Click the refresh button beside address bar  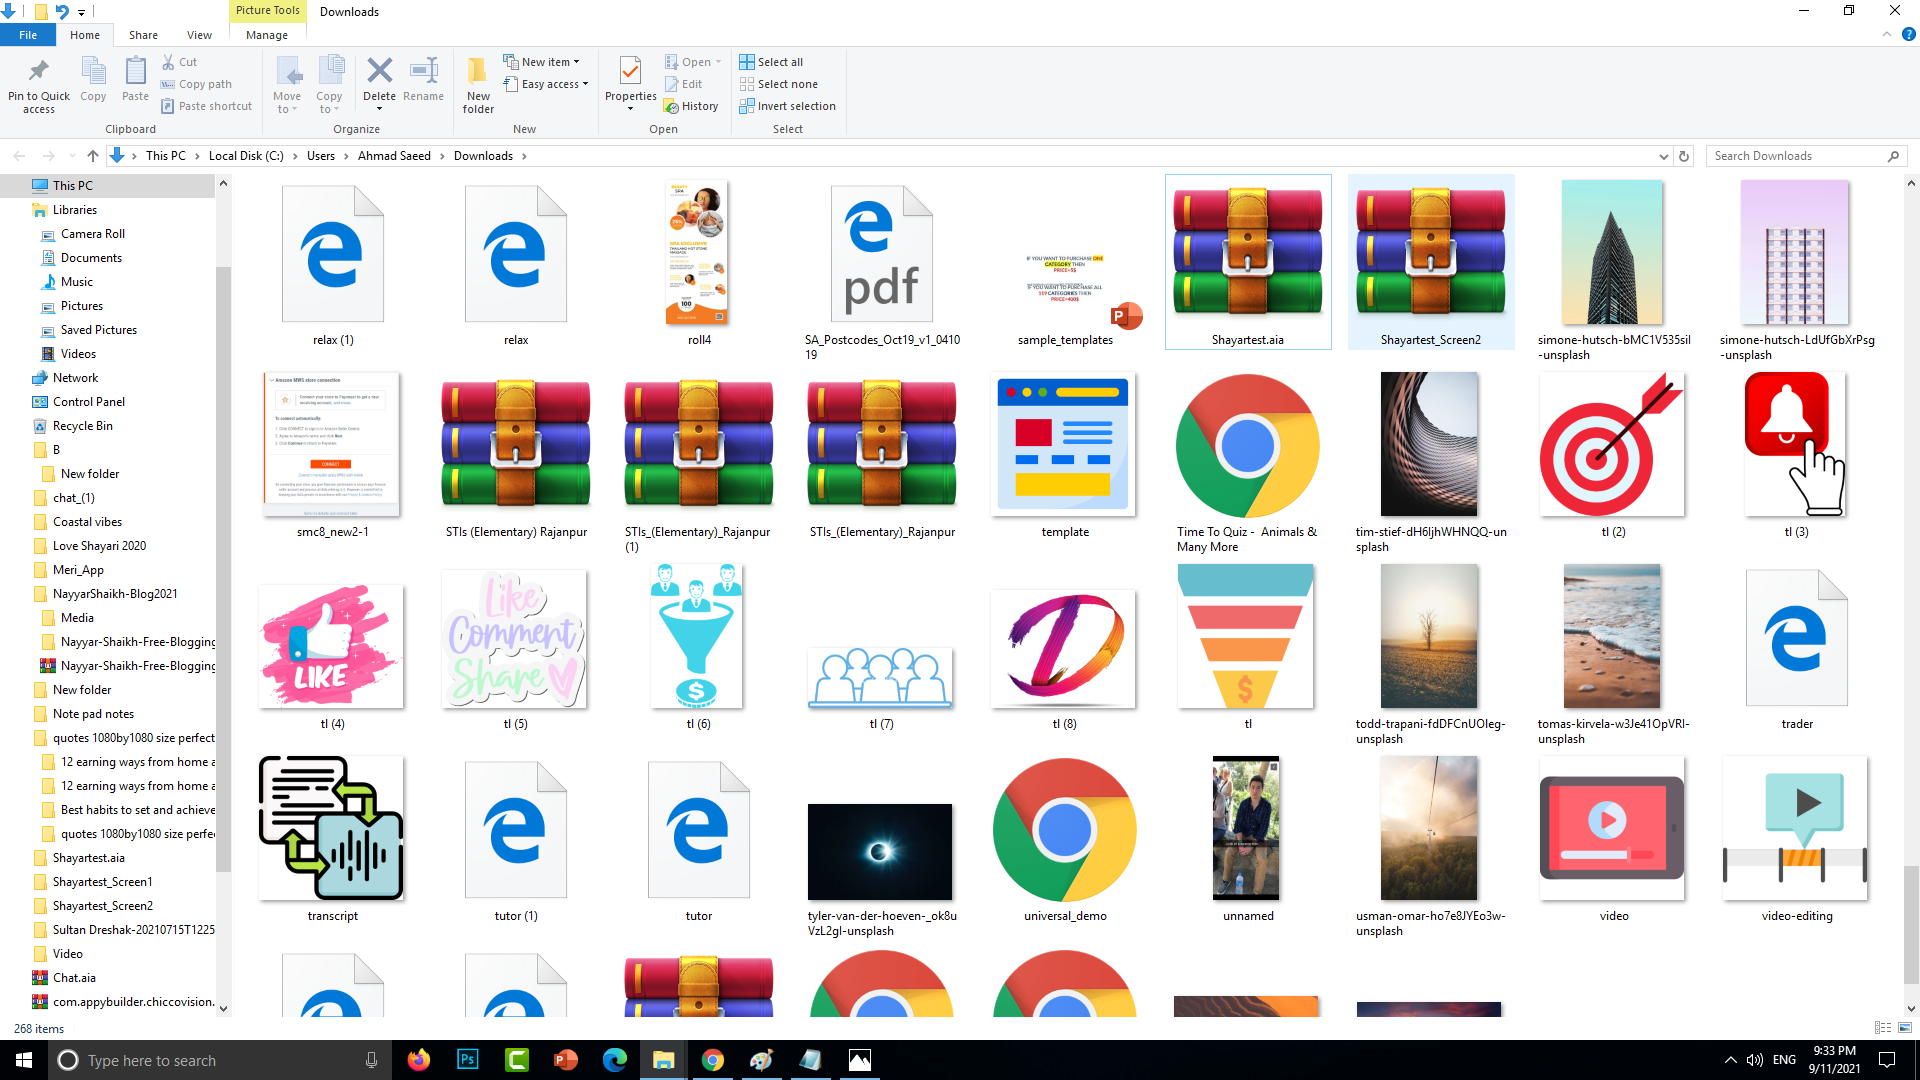pyautogui.click(x=1684, y=156)
